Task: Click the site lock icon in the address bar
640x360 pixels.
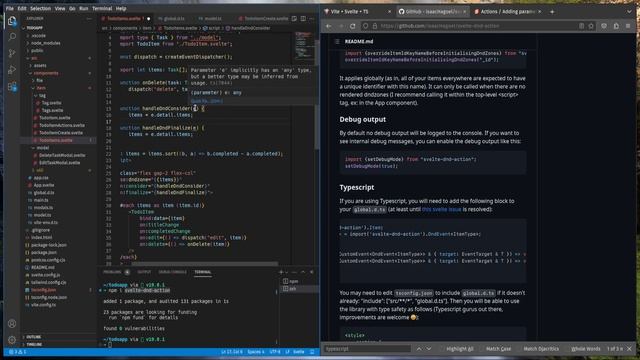Action: [375, 26]
